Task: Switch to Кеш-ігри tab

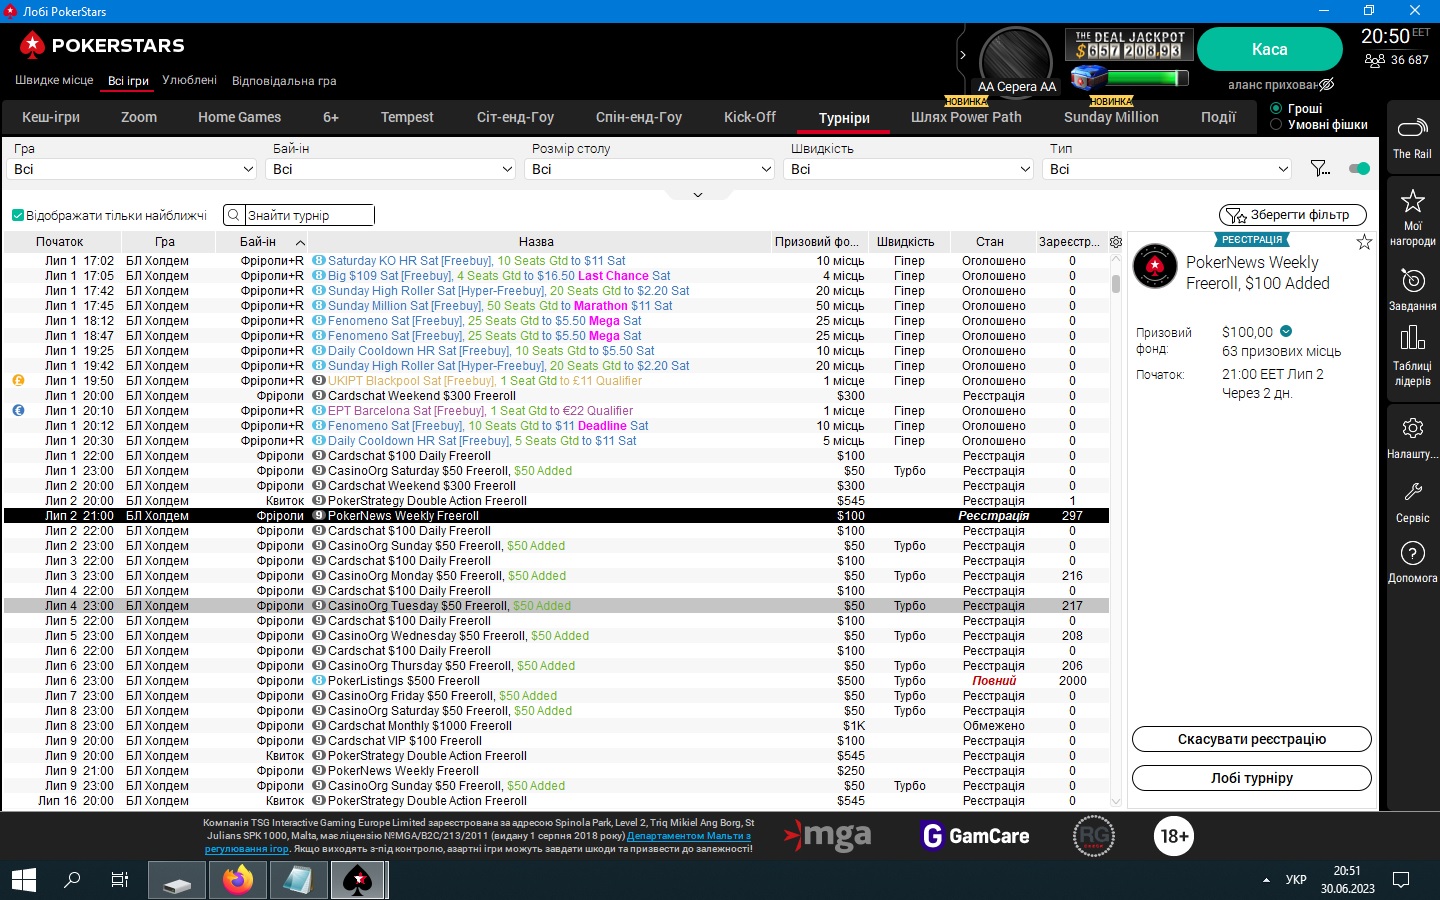Action: (x=51, y=117)
